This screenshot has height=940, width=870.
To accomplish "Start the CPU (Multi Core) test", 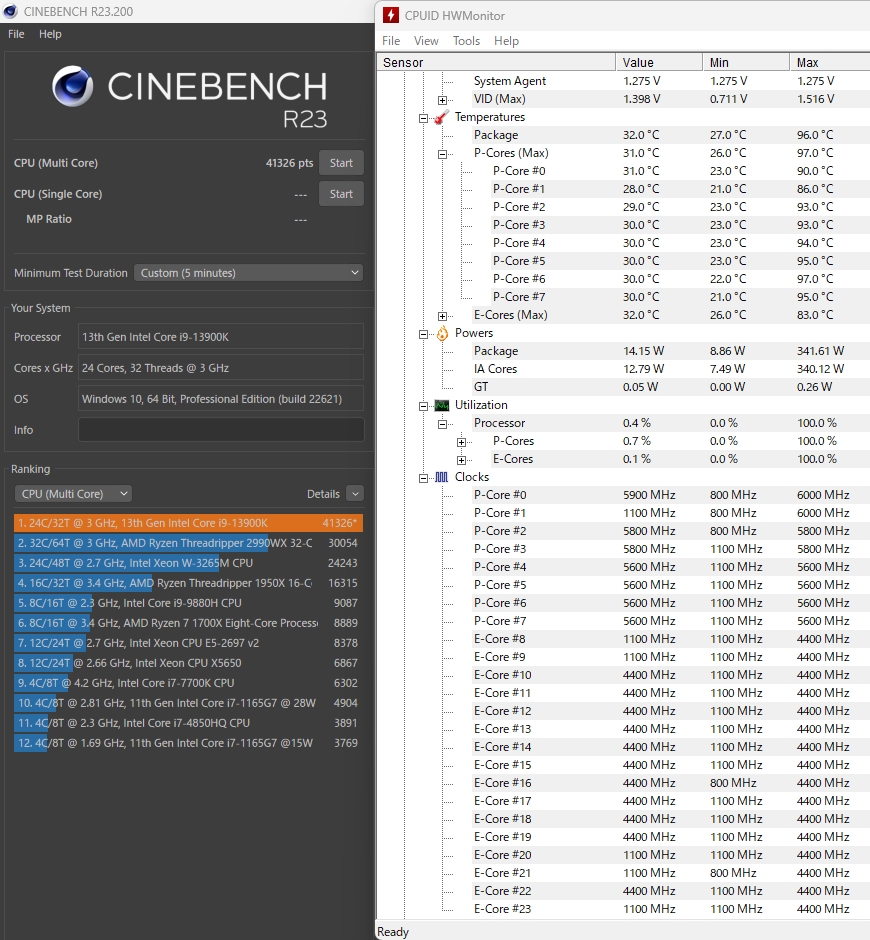I will point(341,163).
